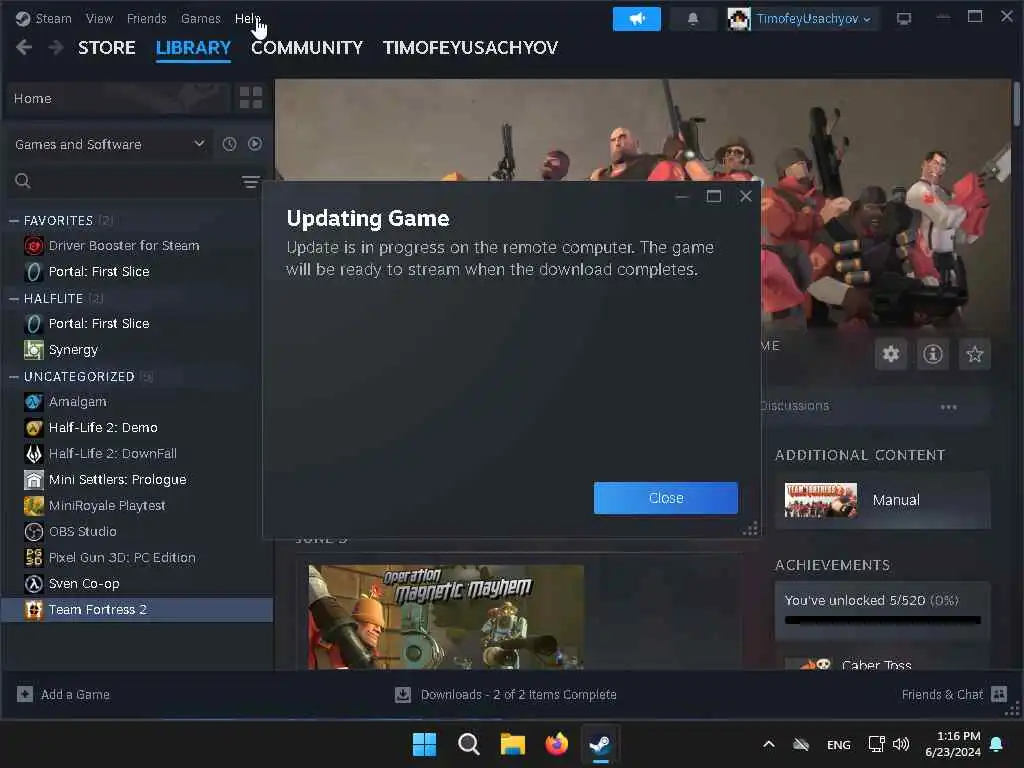Open the three-dots more options
The height and width of the screenshot is (768, 1024).
click(x=948, y=407)
